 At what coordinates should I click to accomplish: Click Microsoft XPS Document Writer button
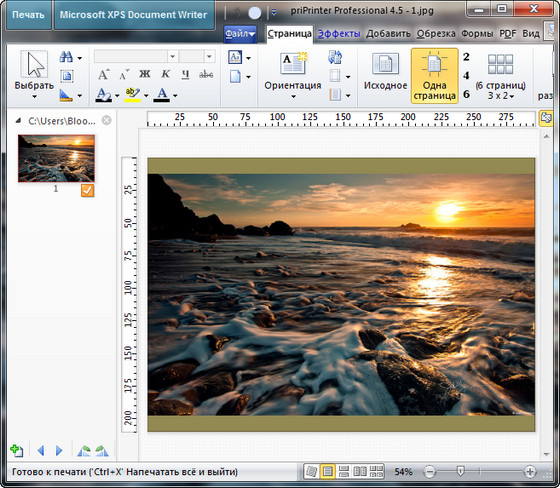(x=134, y=15)
